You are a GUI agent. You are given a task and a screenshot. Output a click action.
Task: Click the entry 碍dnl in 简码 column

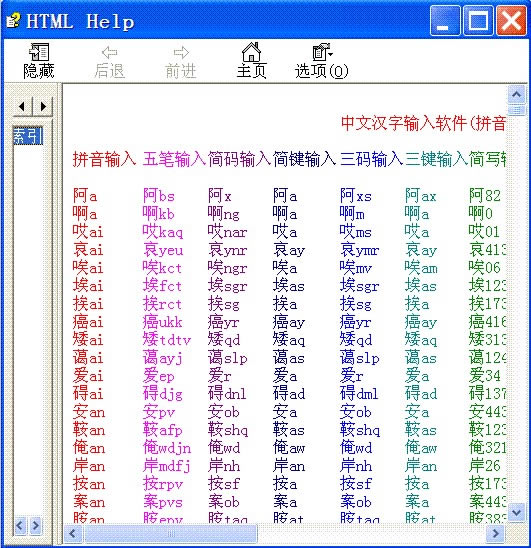pos(227,394)
